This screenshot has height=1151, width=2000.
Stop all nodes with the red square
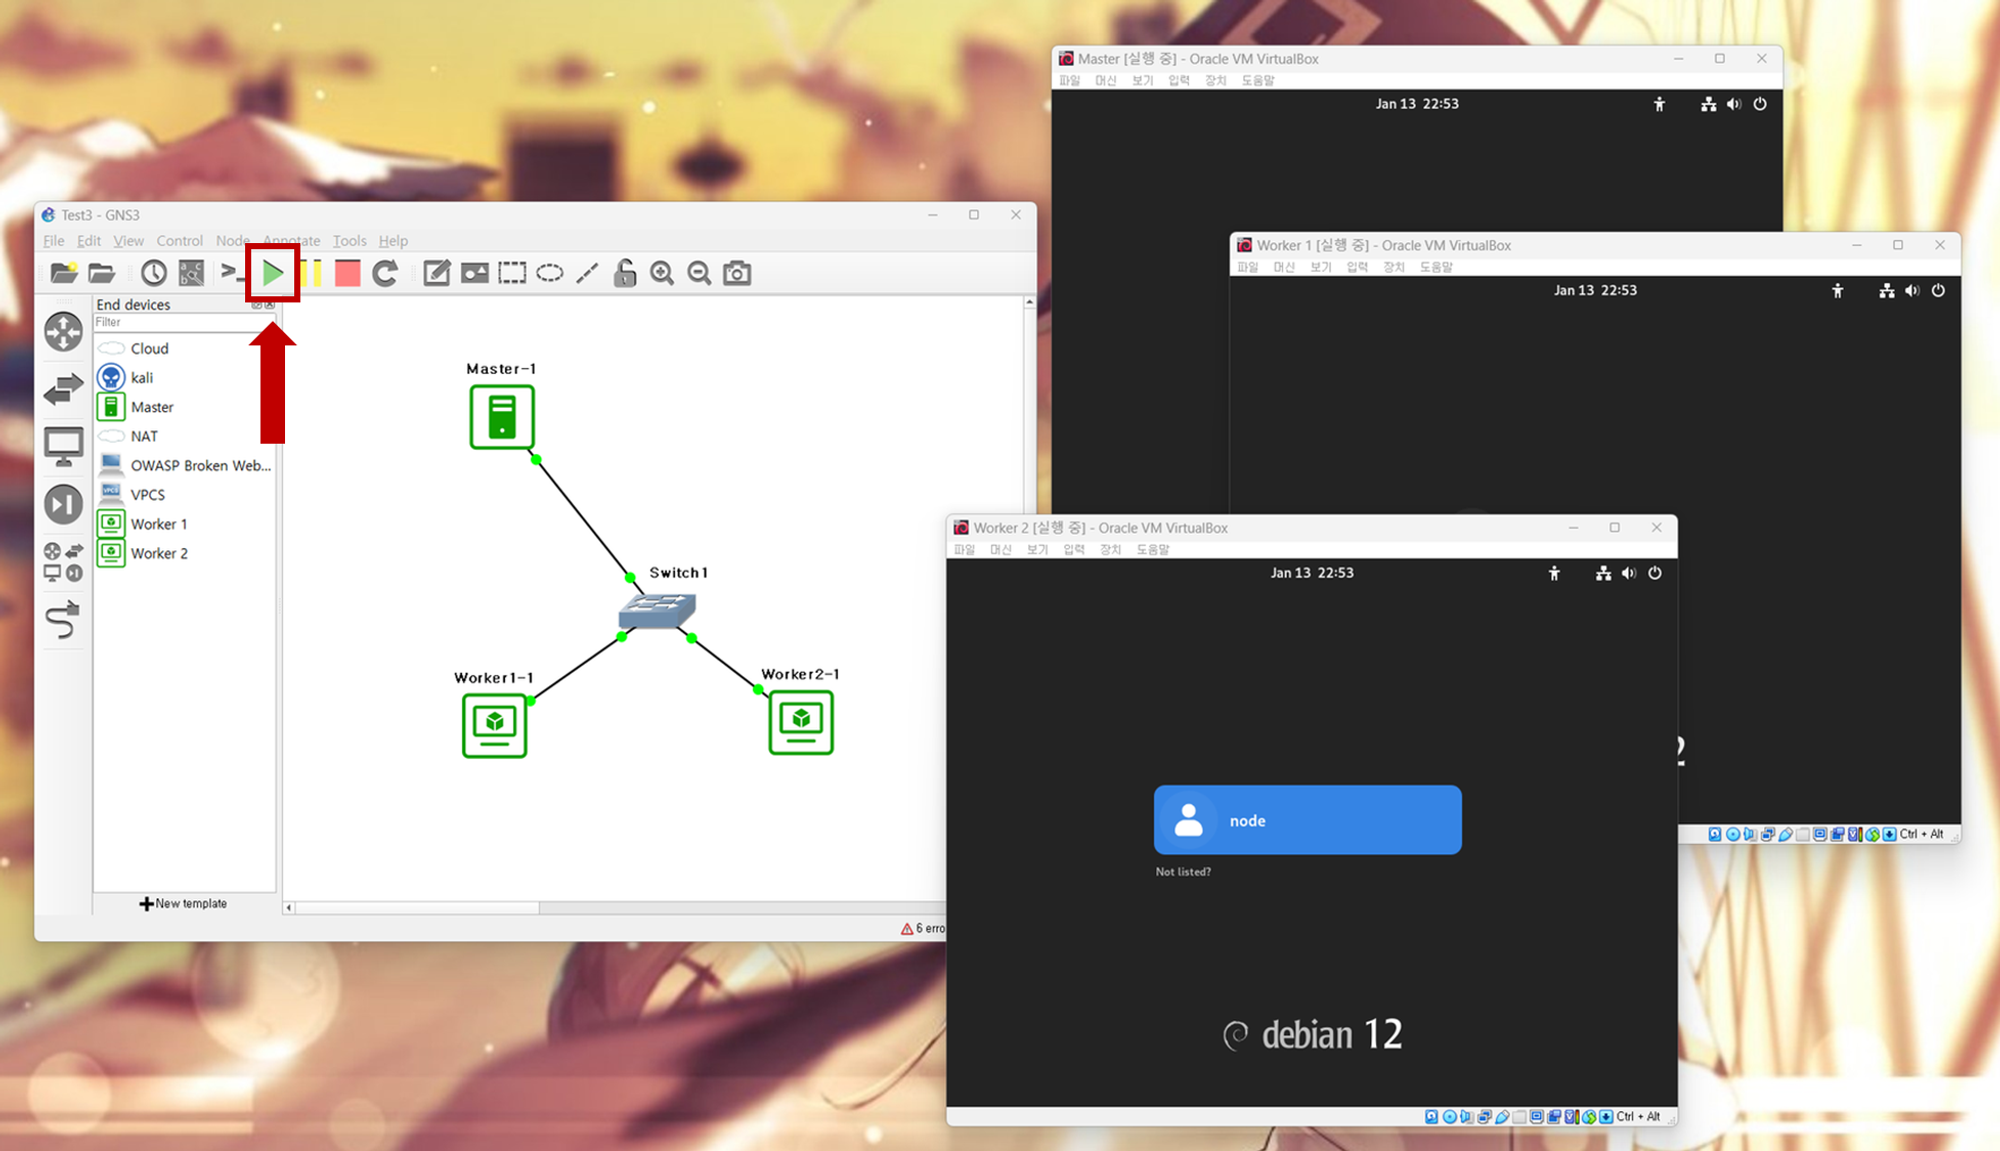347,273
